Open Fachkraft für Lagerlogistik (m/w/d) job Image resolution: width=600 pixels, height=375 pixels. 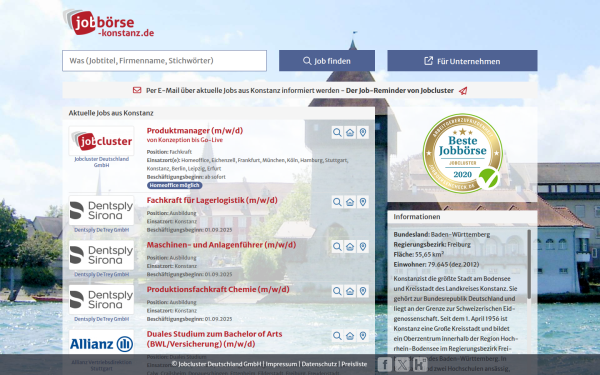[x=212, y=200]
